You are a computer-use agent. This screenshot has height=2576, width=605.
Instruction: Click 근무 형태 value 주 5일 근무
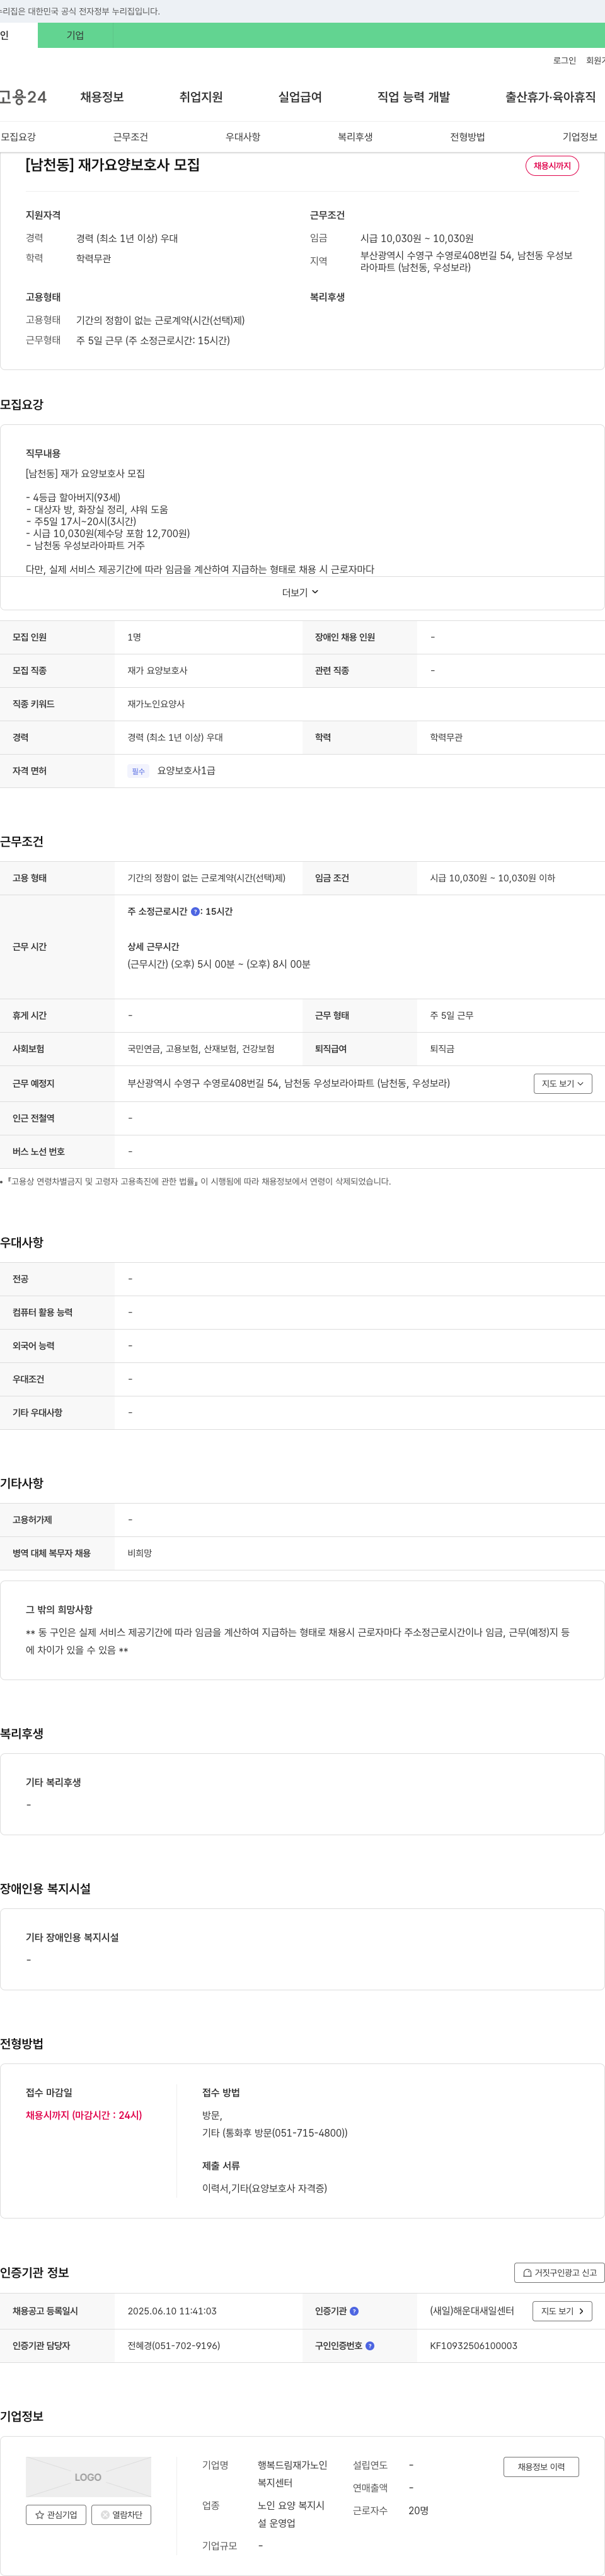[x=452, y=1015]
